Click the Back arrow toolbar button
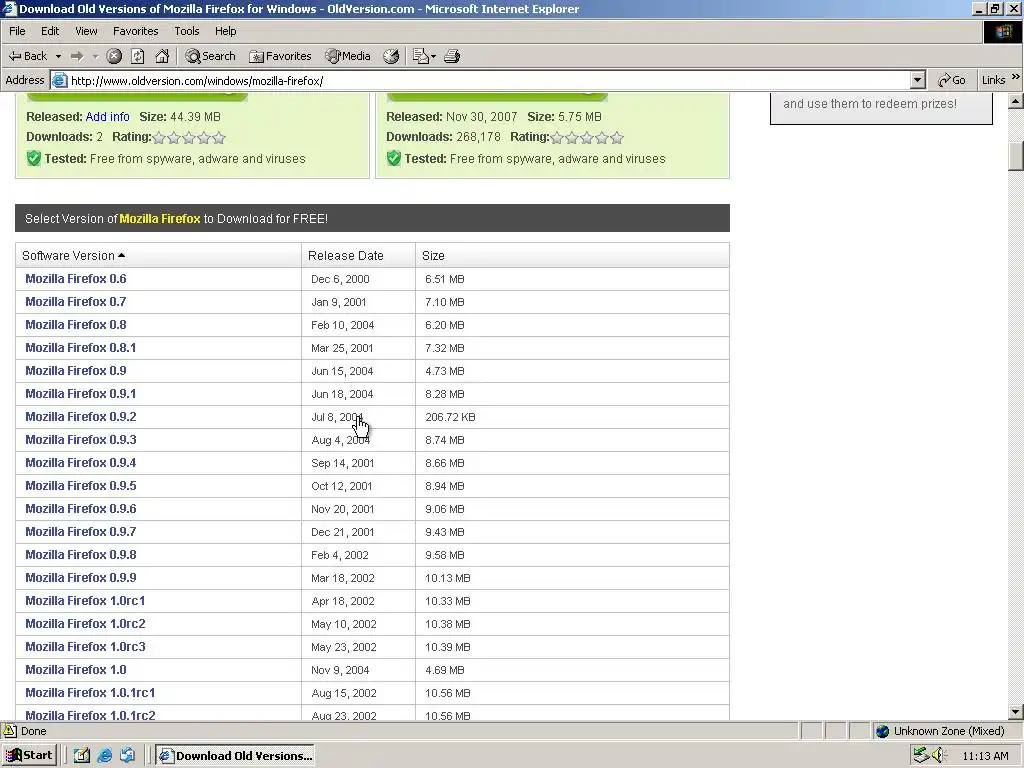 [27, 56]
